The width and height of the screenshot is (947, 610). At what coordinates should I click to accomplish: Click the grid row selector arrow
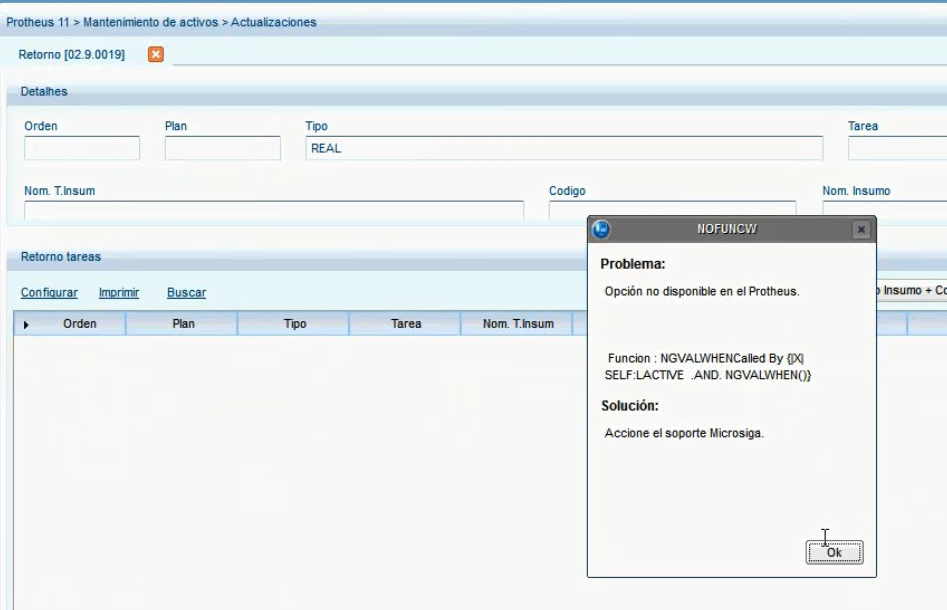(26, 324)
